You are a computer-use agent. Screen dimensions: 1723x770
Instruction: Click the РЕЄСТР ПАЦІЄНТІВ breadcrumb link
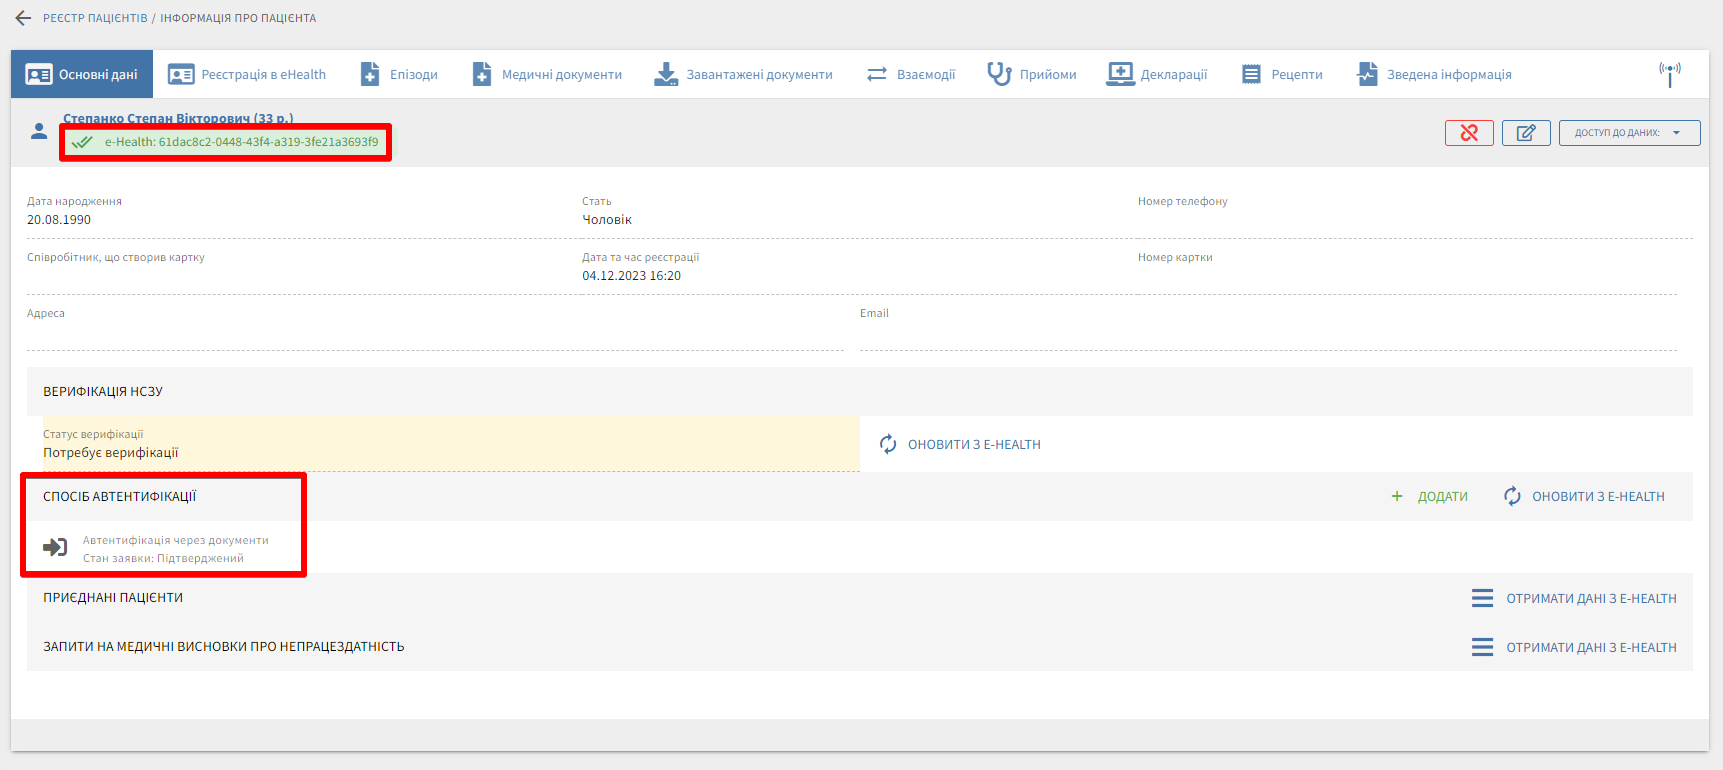click(95, 18)
